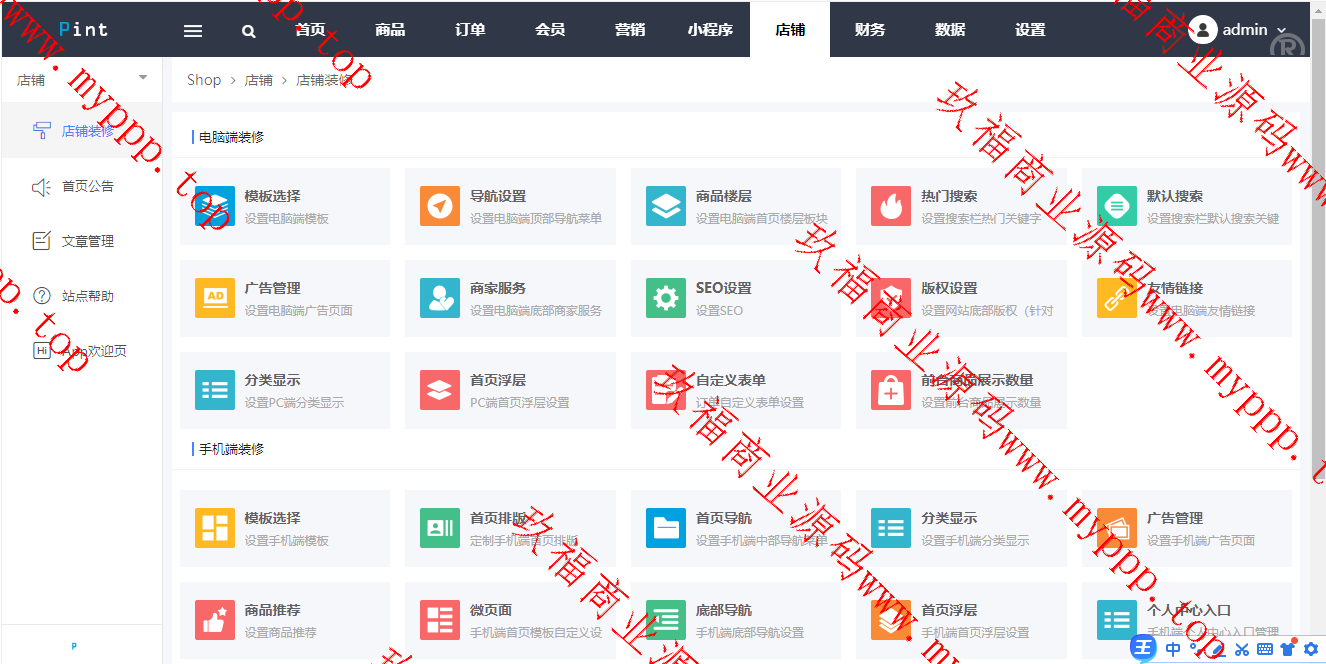This screenshot has width=1326, height=664.
Task: Open the mobile template selection grid icon
Action: click(215, 528)
